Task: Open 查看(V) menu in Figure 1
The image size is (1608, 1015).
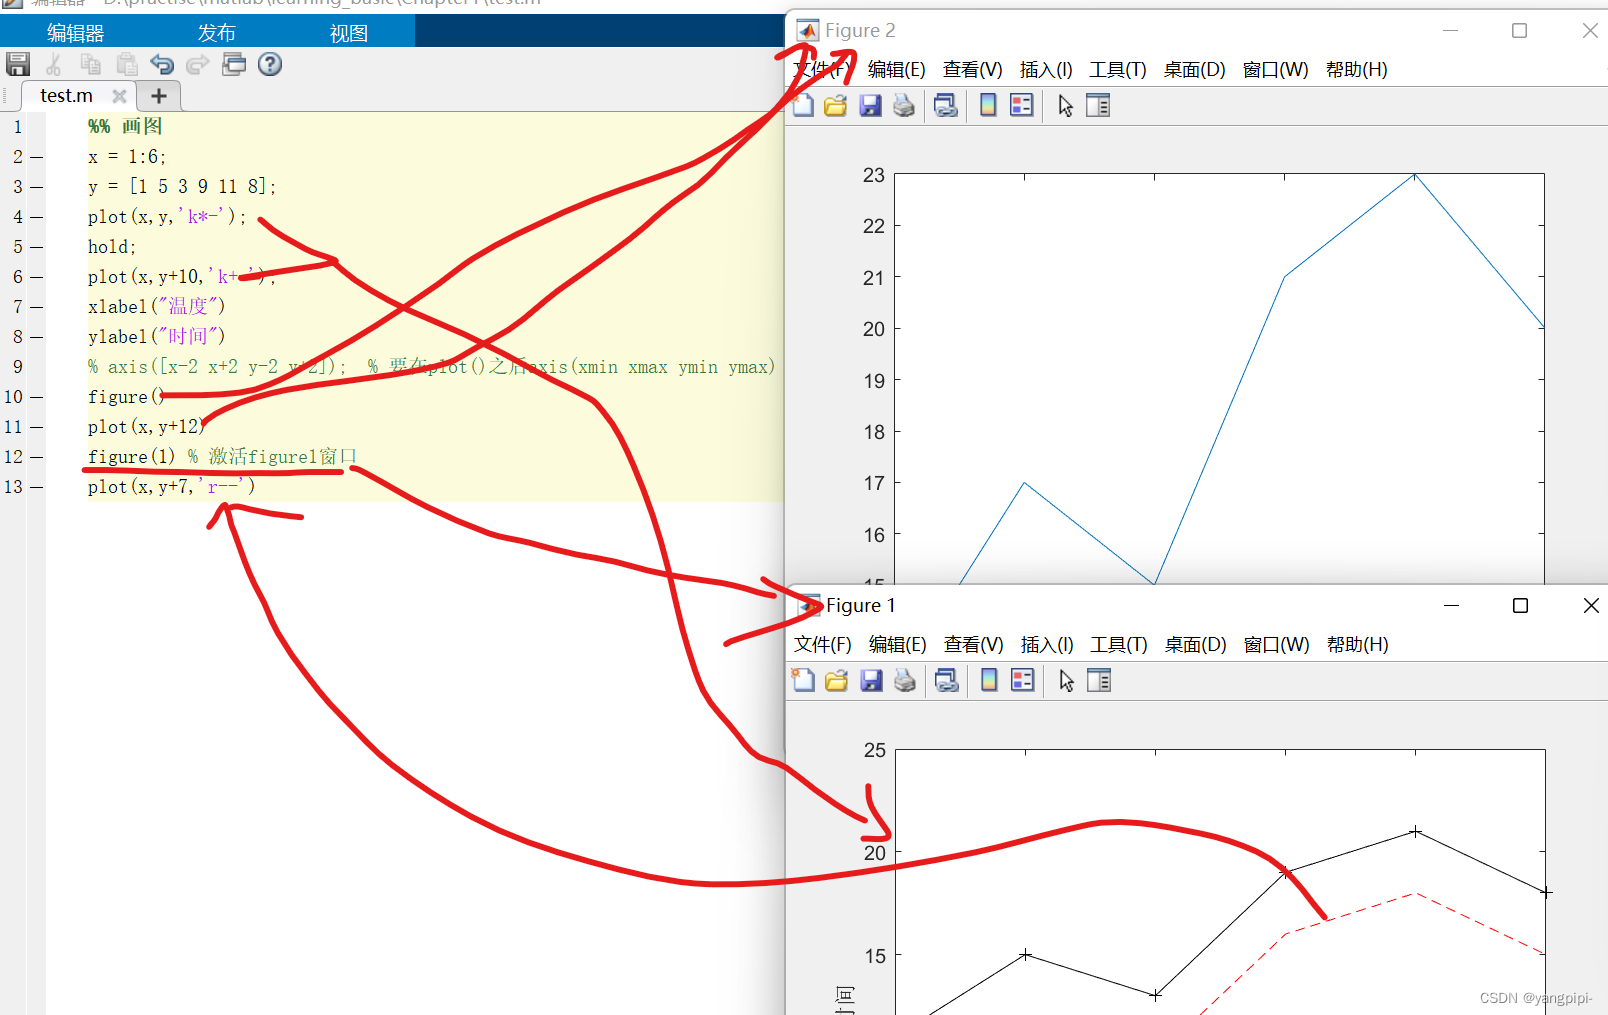Action: (x=973, y=644)
